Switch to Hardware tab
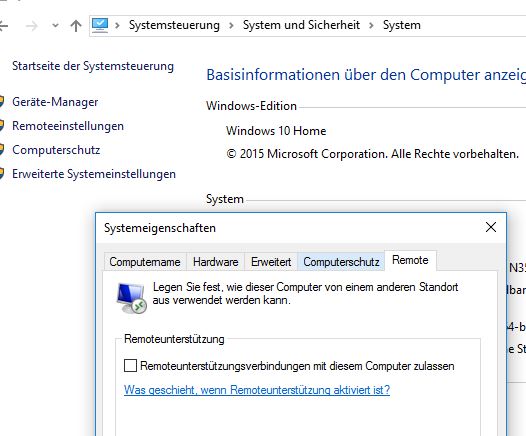Screen dimensions: 526x436 (x=216, y=262)
